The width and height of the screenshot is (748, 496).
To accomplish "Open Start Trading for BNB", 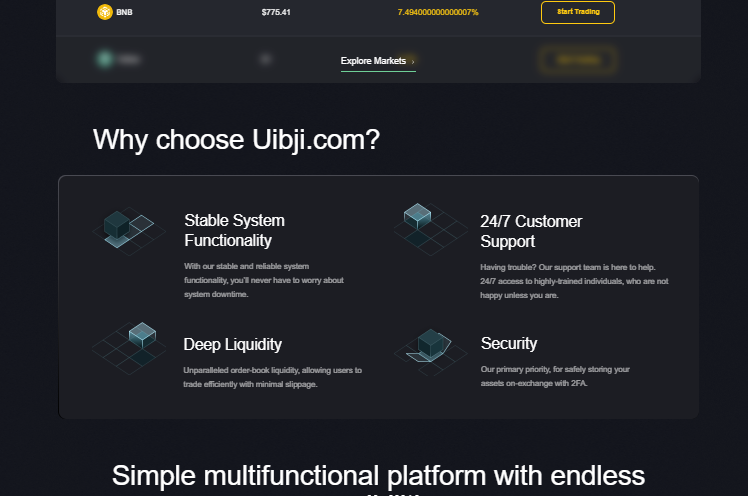I will [x=578, y=12].
